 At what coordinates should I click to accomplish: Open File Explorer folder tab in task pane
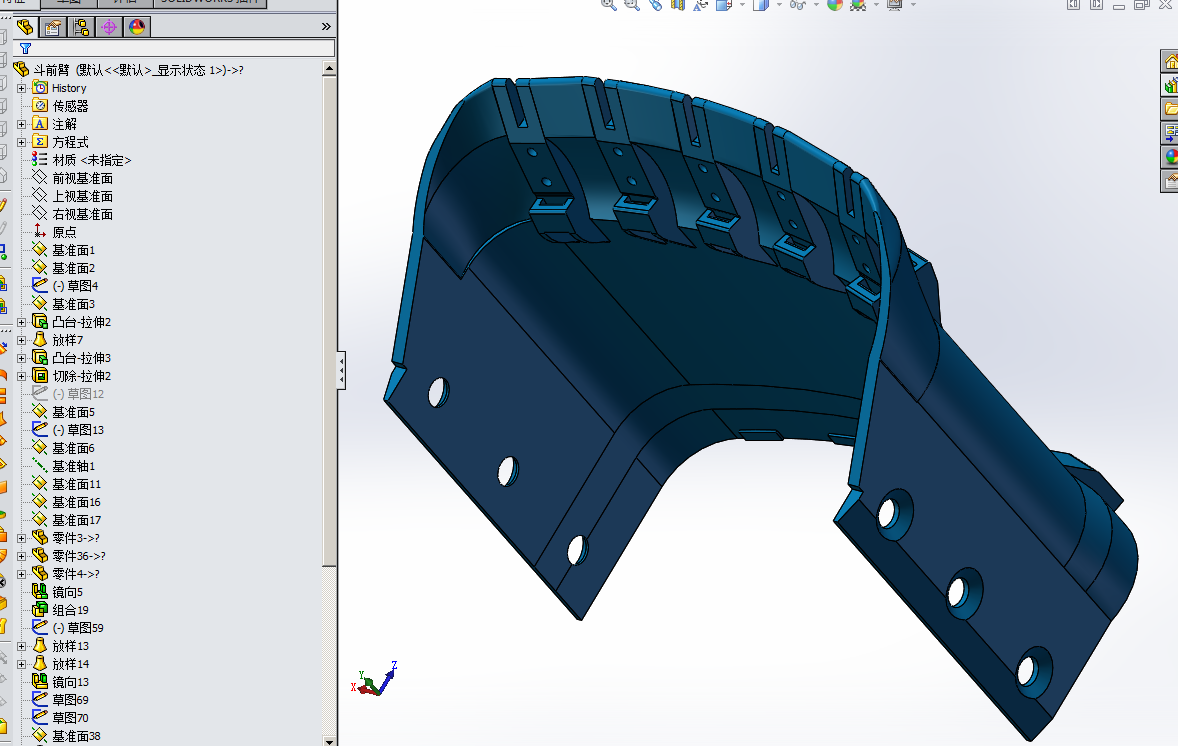point(1169,109)
